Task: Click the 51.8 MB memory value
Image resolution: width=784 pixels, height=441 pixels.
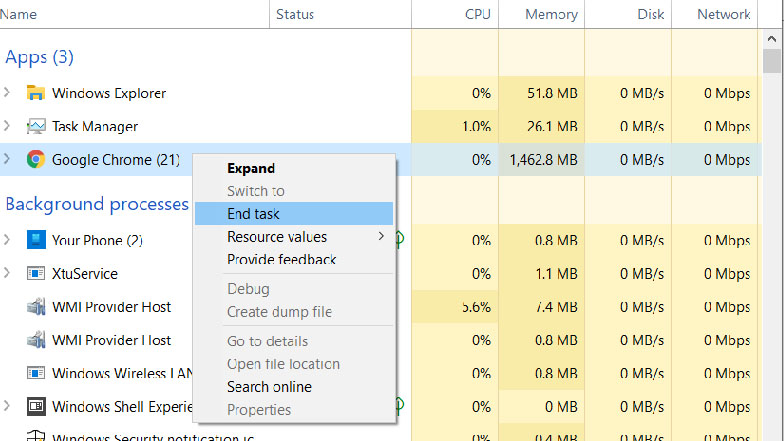Action: click(x=552, y=94)
